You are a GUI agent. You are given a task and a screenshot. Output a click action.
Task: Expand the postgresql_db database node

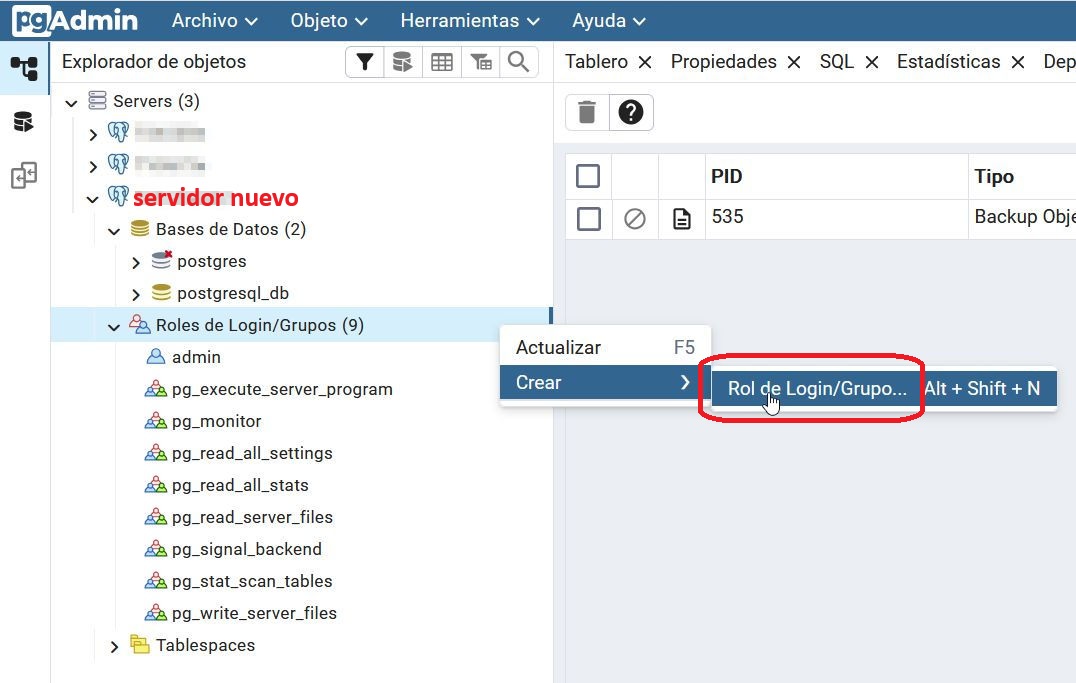coord(136,294)
